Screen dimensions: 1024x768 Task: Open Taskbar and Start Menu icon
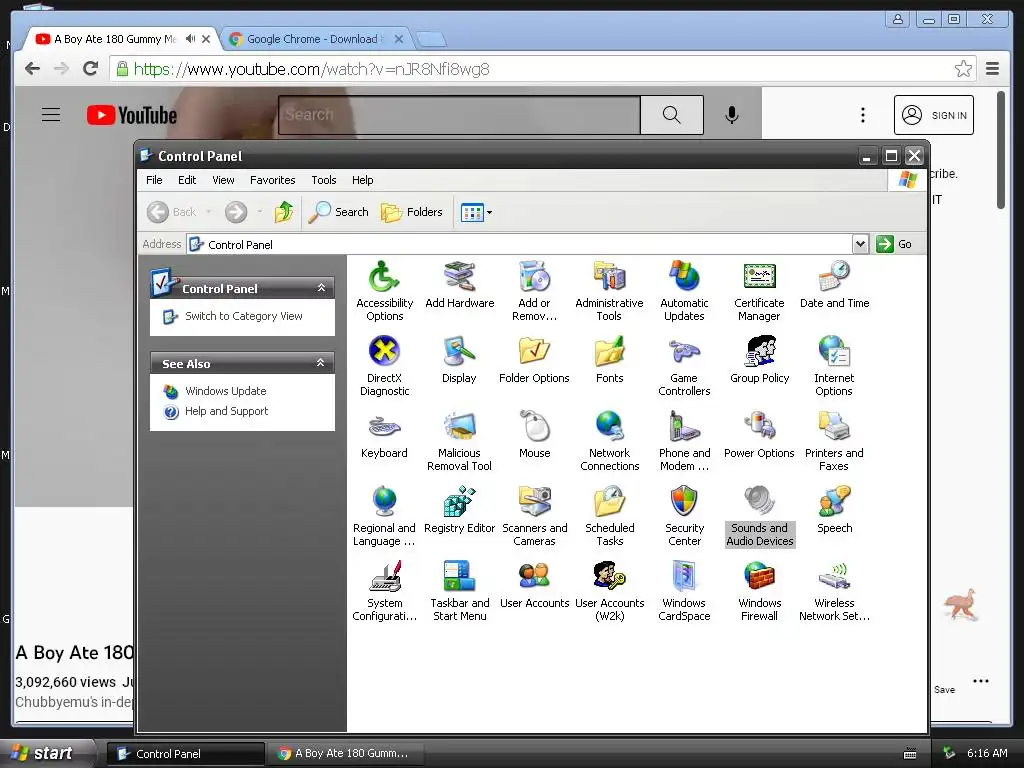459,592
